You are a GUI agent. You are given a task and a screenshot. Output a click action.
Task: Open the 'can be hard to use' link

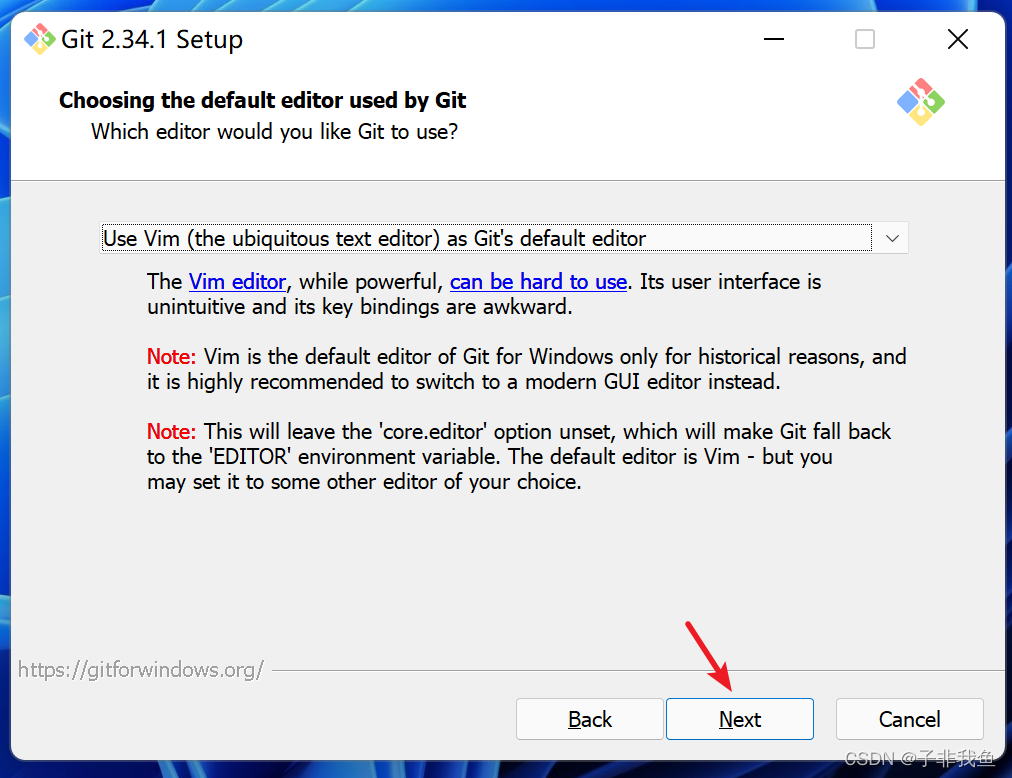(x=538, y=282)
